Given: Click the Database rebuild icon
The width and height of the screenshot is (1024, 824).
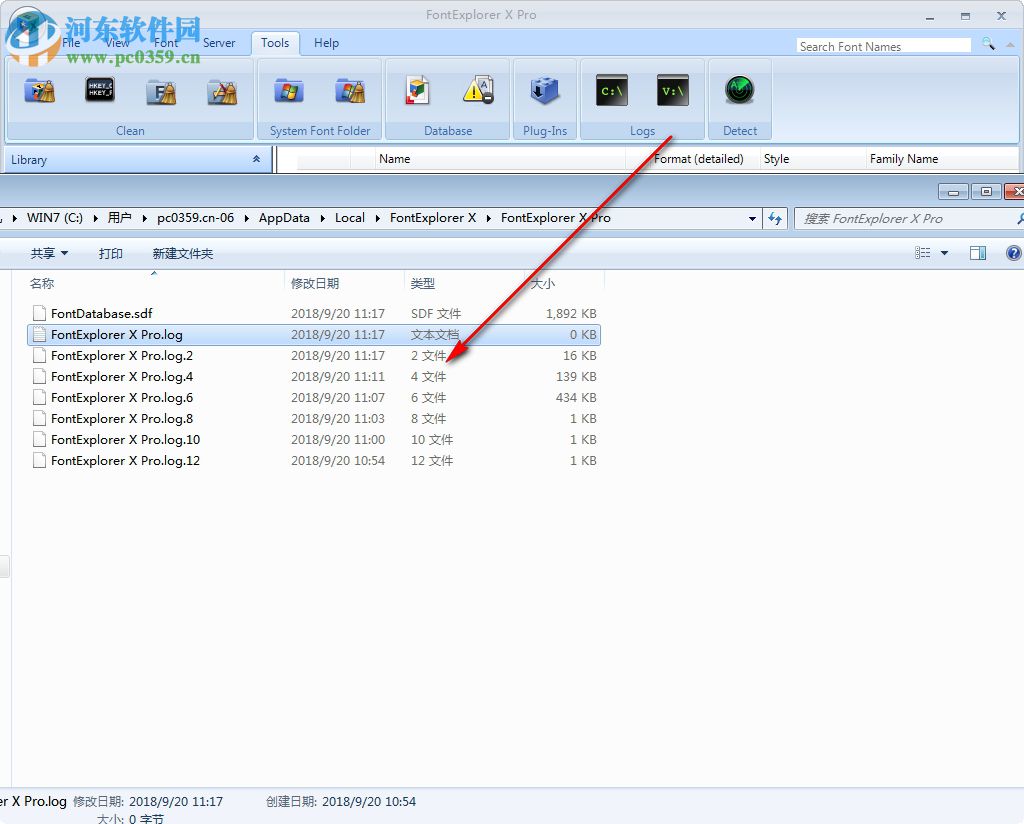Looking at the screenshot, I should click(x=417, y=90).
